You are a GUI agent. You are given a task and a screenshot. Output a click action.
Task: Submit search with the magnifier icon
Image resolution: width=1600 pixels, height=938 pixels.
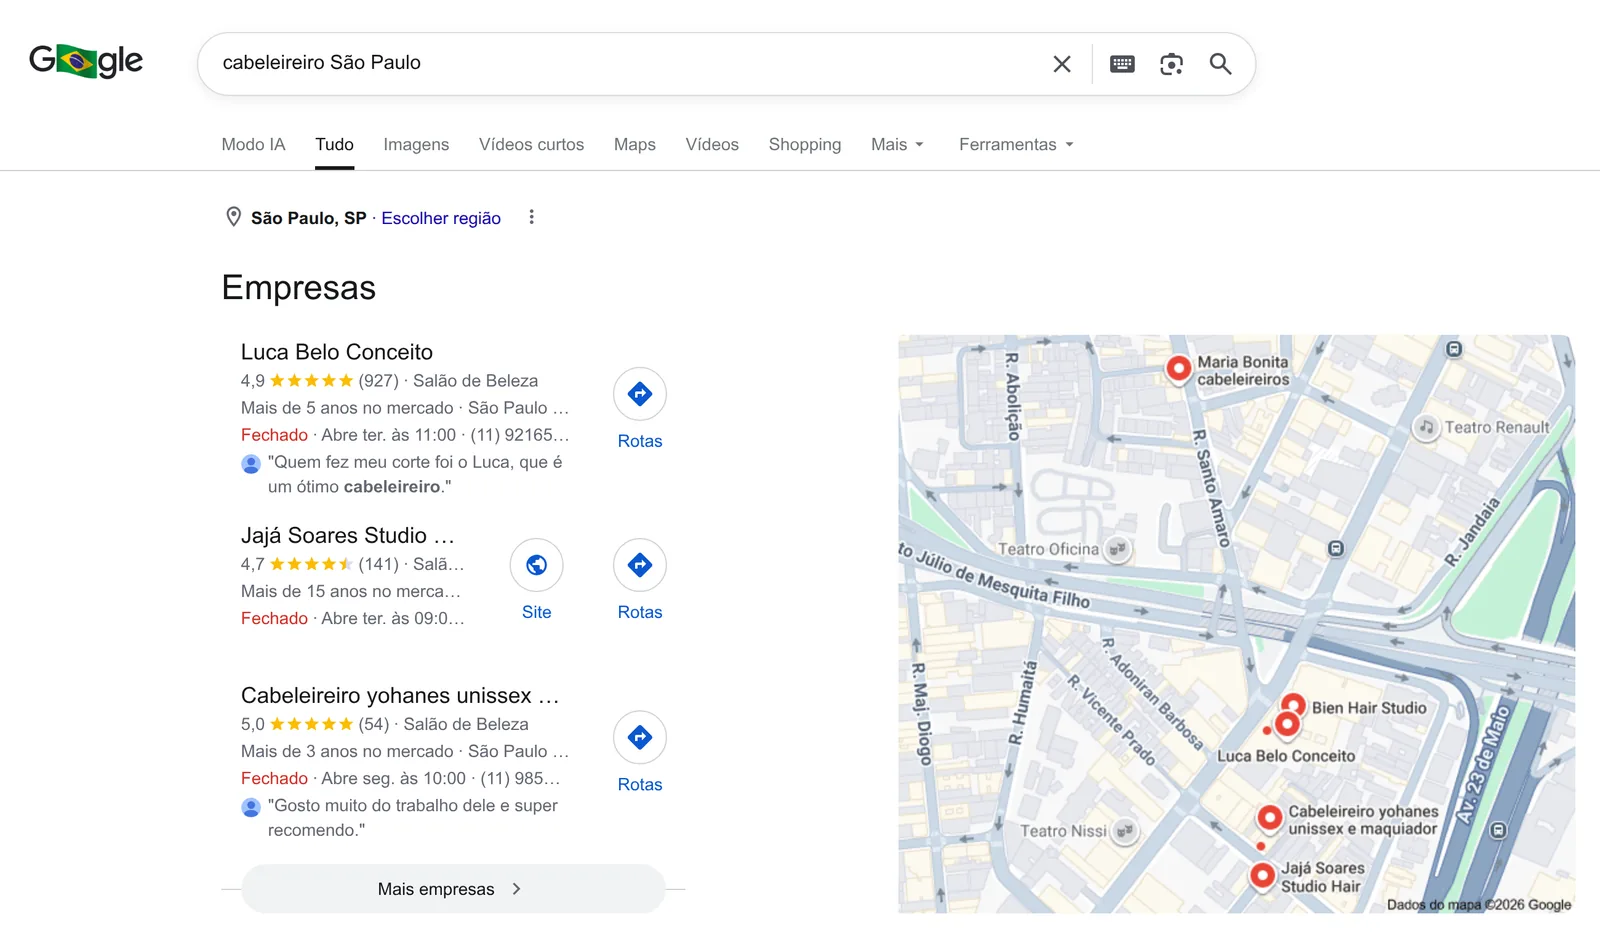(x=1220, y=64)
